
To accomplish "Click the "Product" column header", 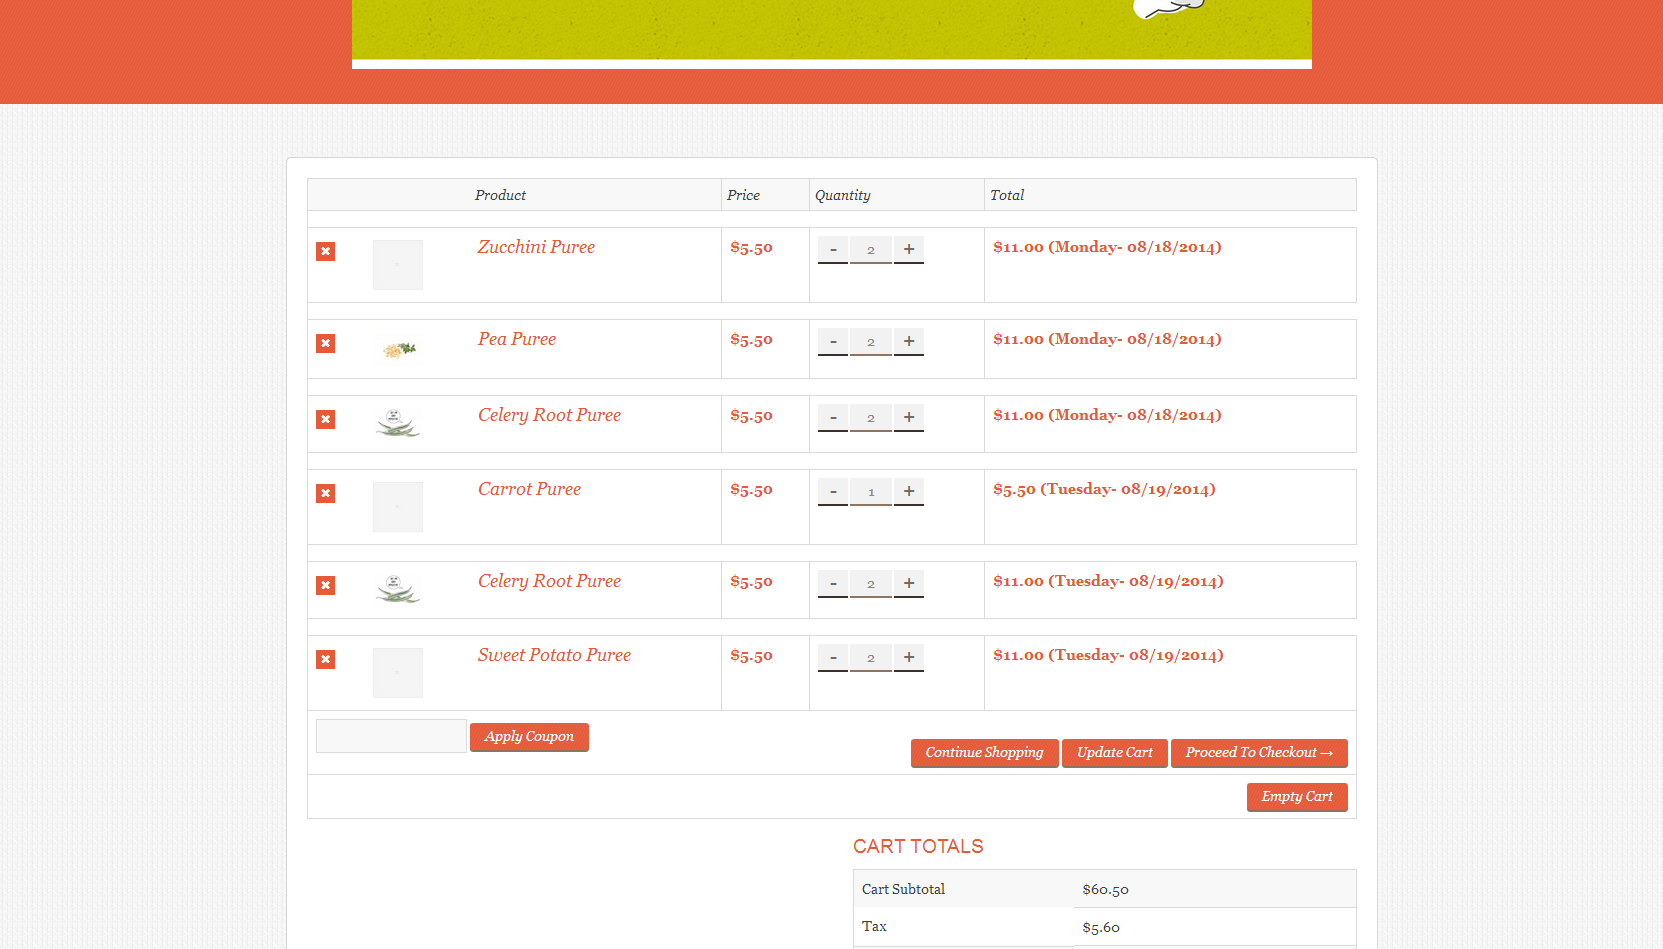I will pyautogui.click(x=500, y=195).
